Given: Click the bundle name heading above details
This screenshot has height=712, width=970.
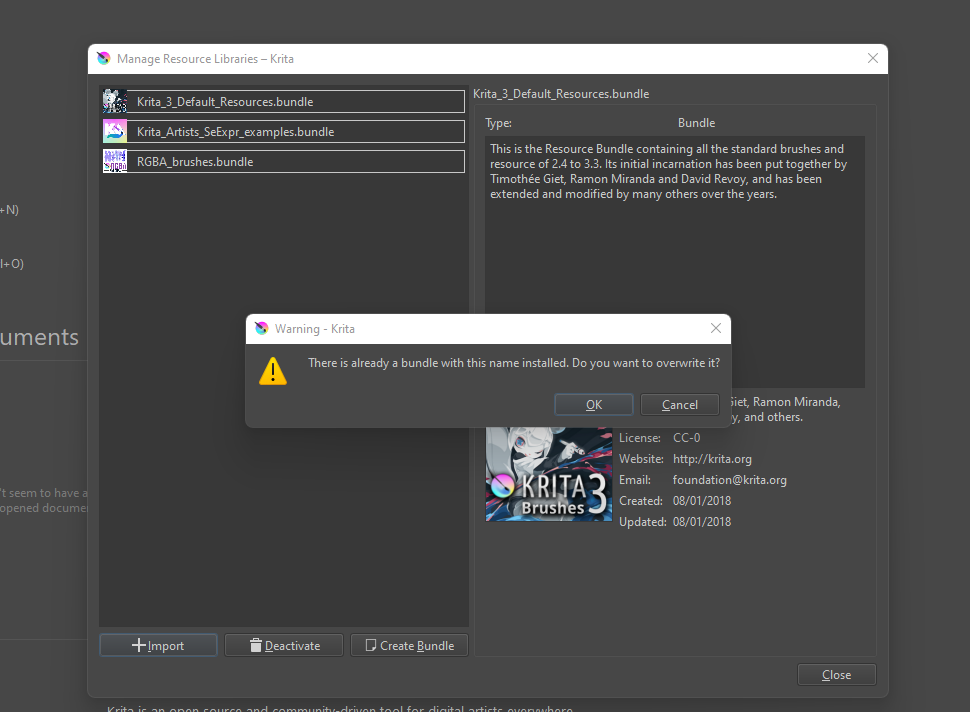Looking at the screenshot, I should [560, 94].
